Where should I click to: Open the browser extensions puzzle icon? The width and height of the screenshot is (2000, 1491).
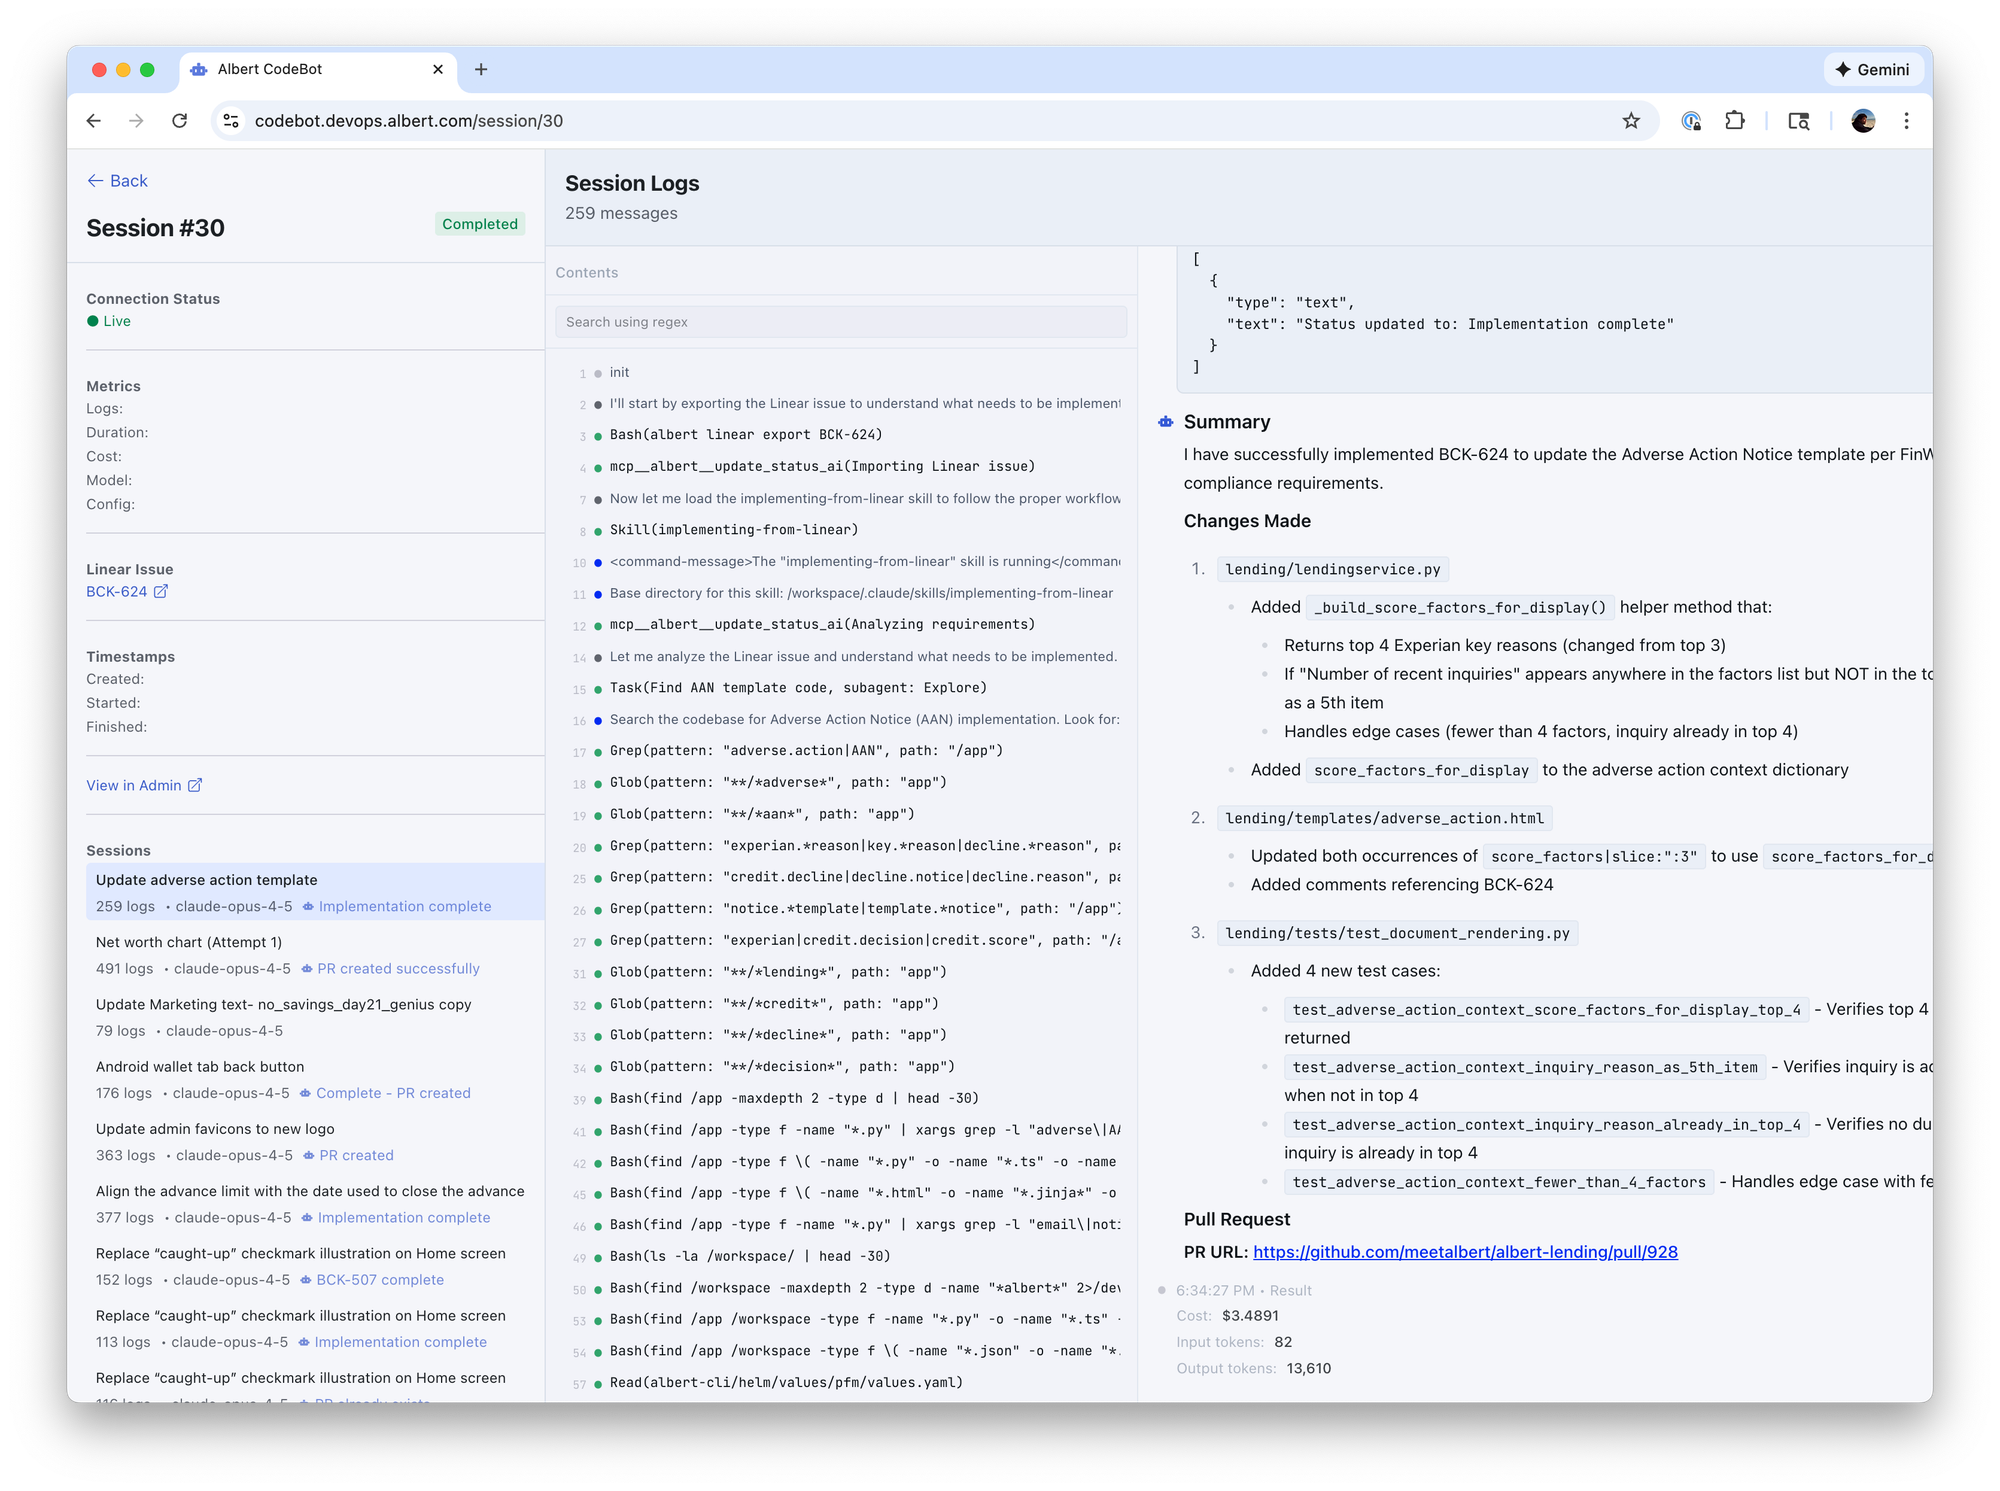coord(1735,121)
